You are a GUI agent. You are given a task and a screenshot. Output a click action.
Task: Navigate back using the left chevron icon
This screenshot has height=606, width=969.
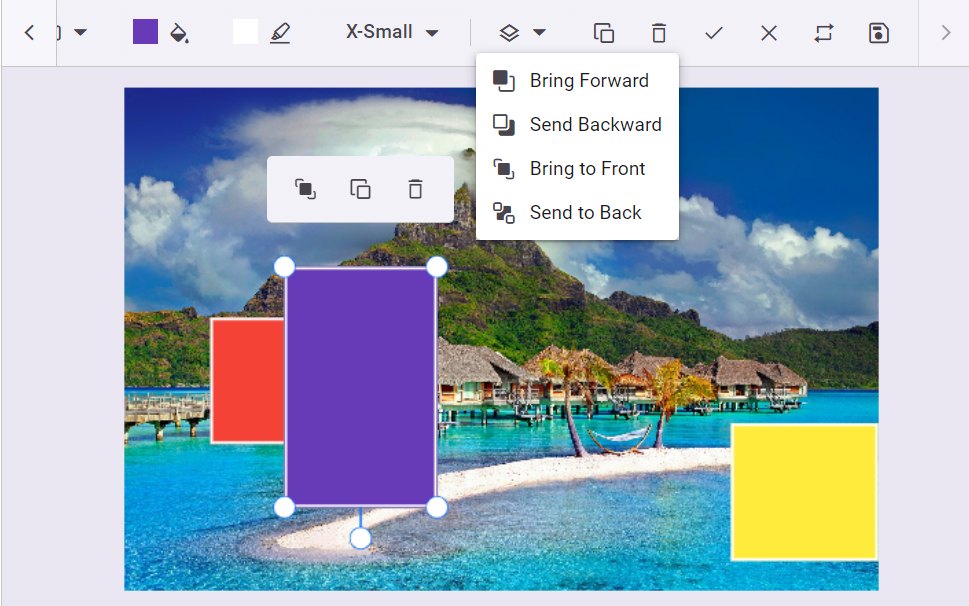(28, 32)
